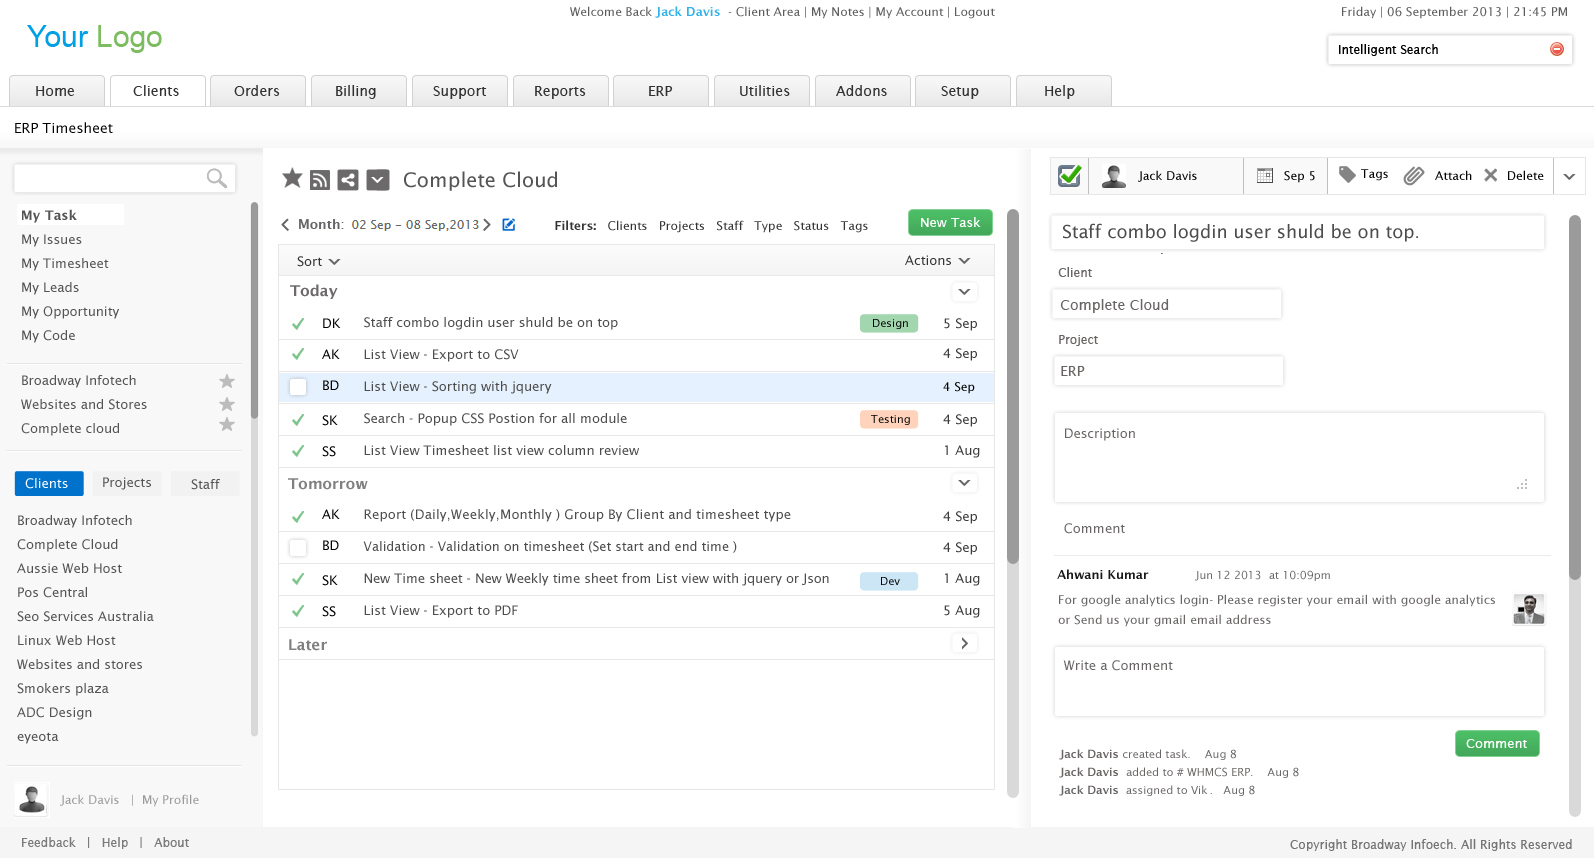Click the Tags icon in task toolbar
This screenshot has height=858, width=1594.
point(1347,174)
